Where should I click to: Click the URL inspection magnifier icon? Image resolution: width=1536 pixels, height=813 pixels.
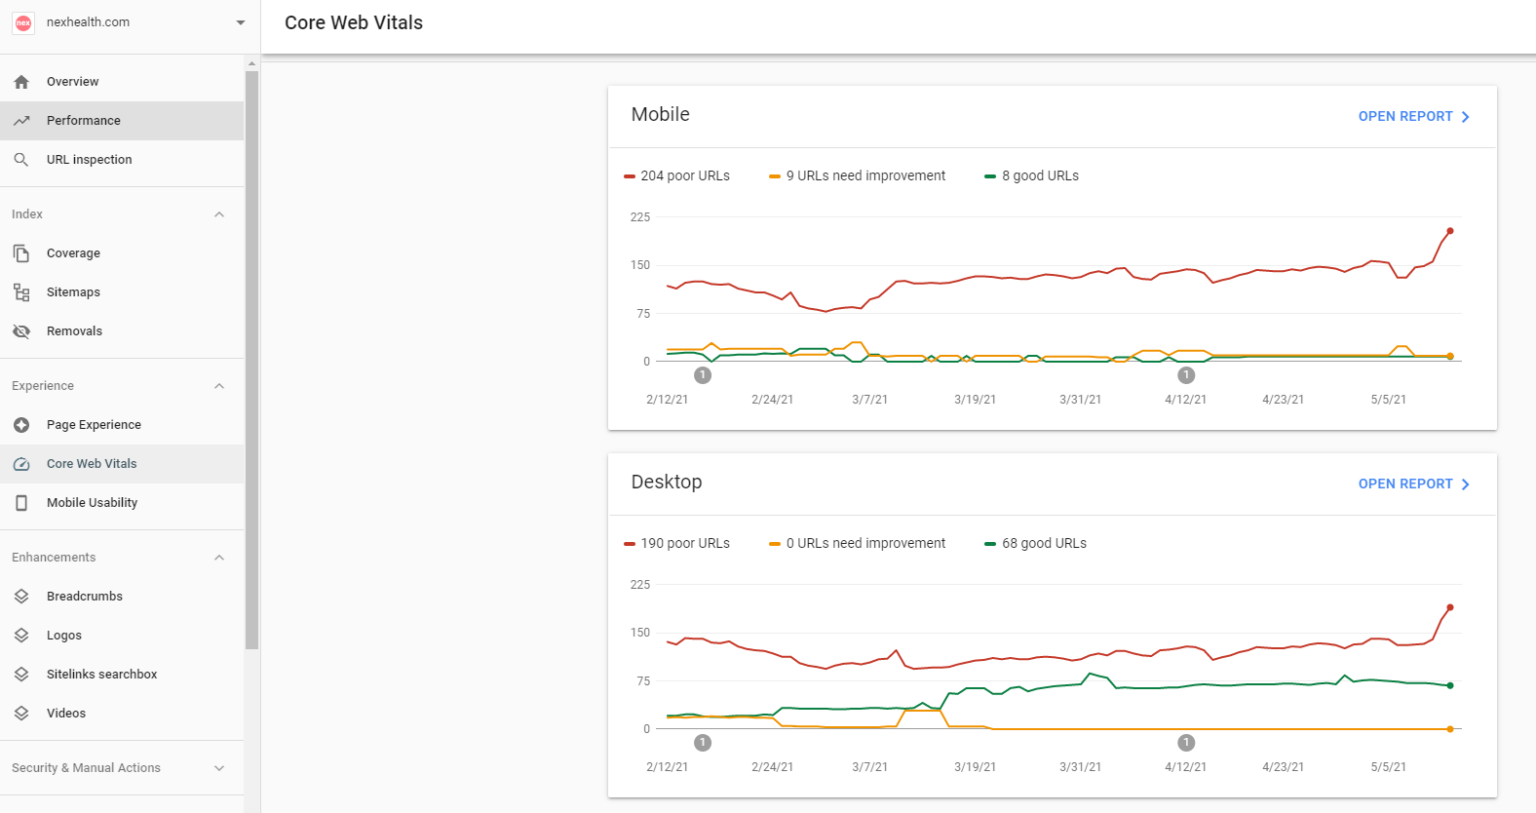[x=21, y=159]
